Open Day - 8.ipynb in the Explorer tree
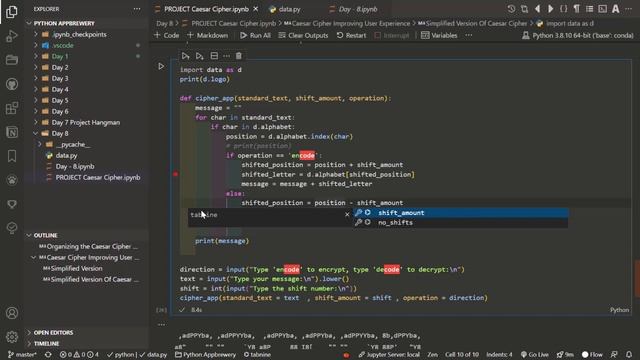 click(x=75, y=167)
